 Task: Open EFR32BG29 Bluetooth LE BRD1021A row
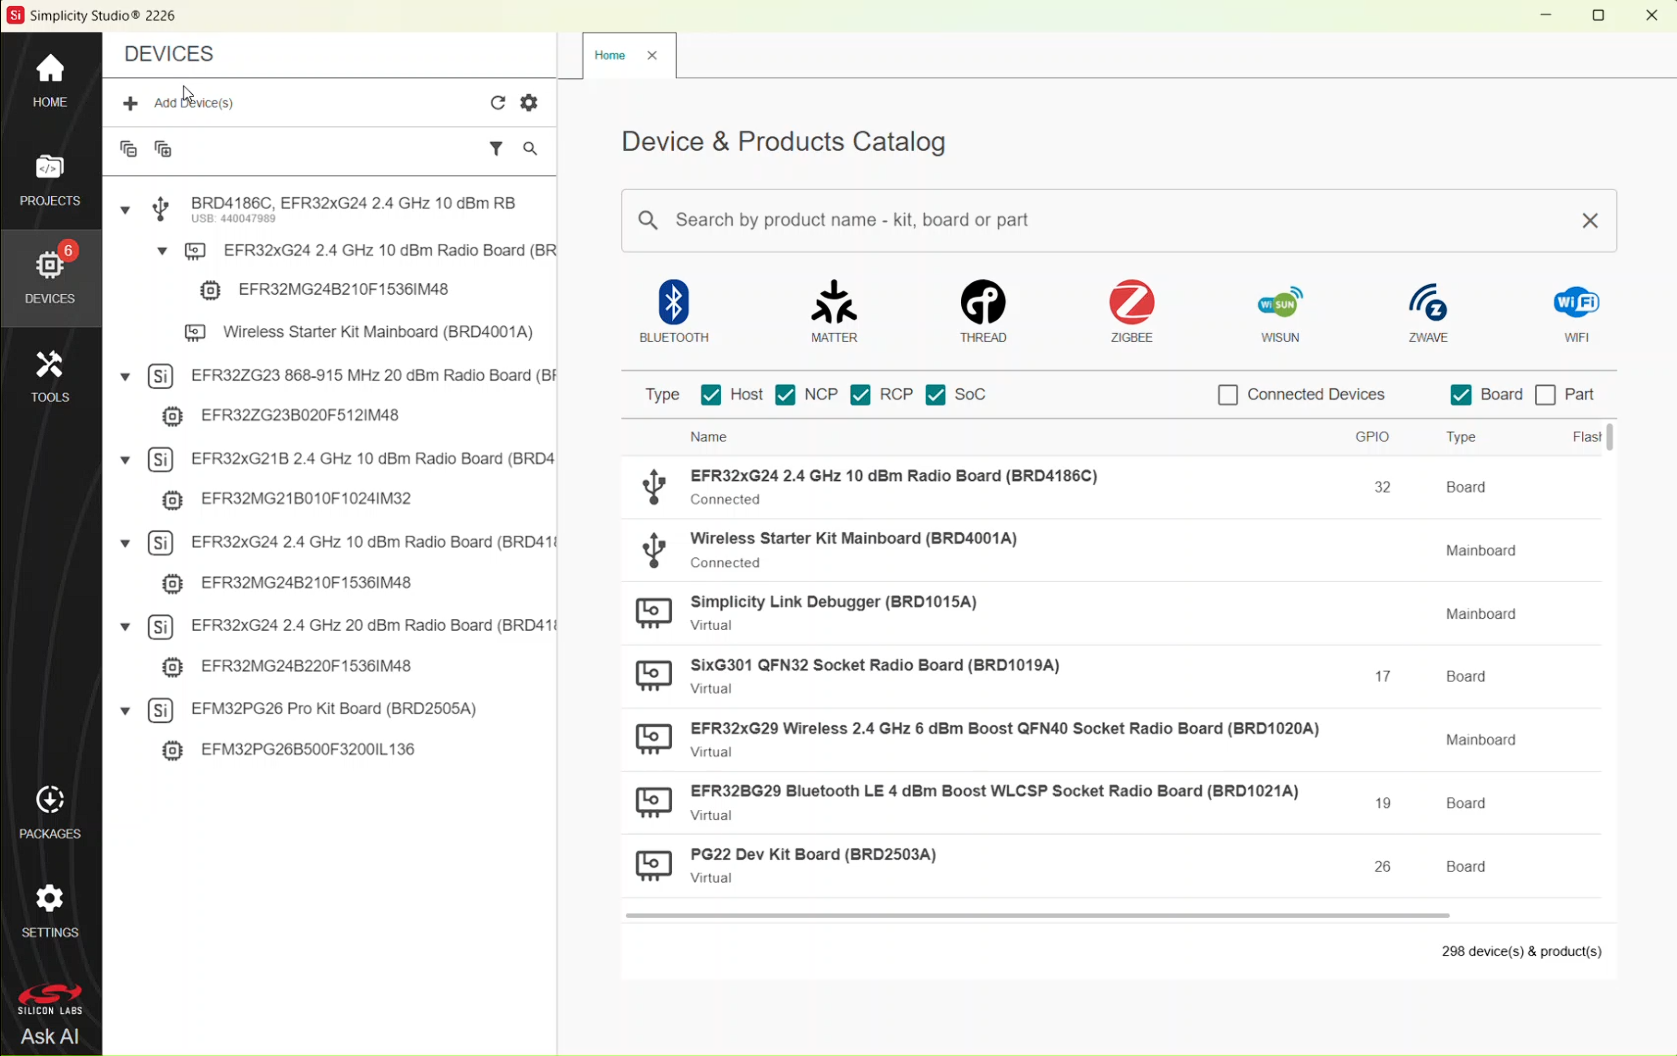tap(1111, 802)
